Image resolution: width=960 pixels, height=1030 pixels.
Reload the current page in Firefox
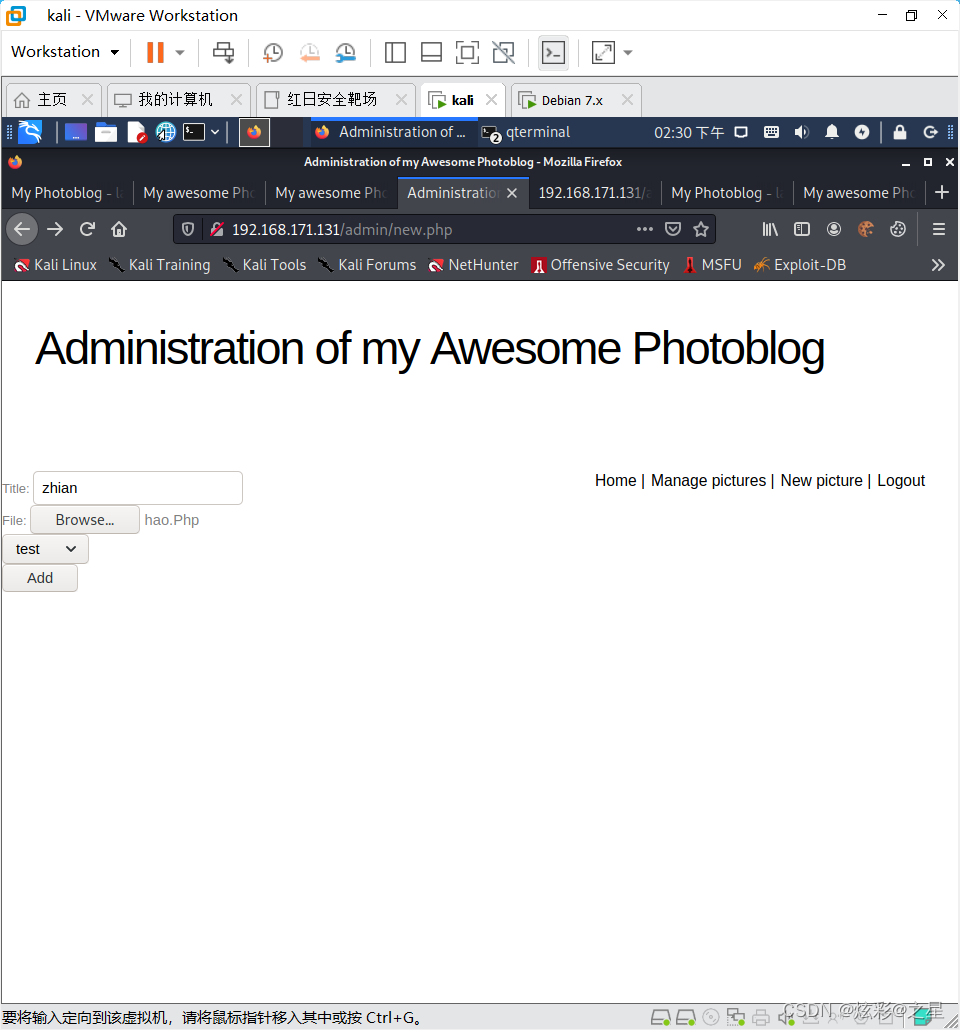pyautogui.click(x=87, y=229)
